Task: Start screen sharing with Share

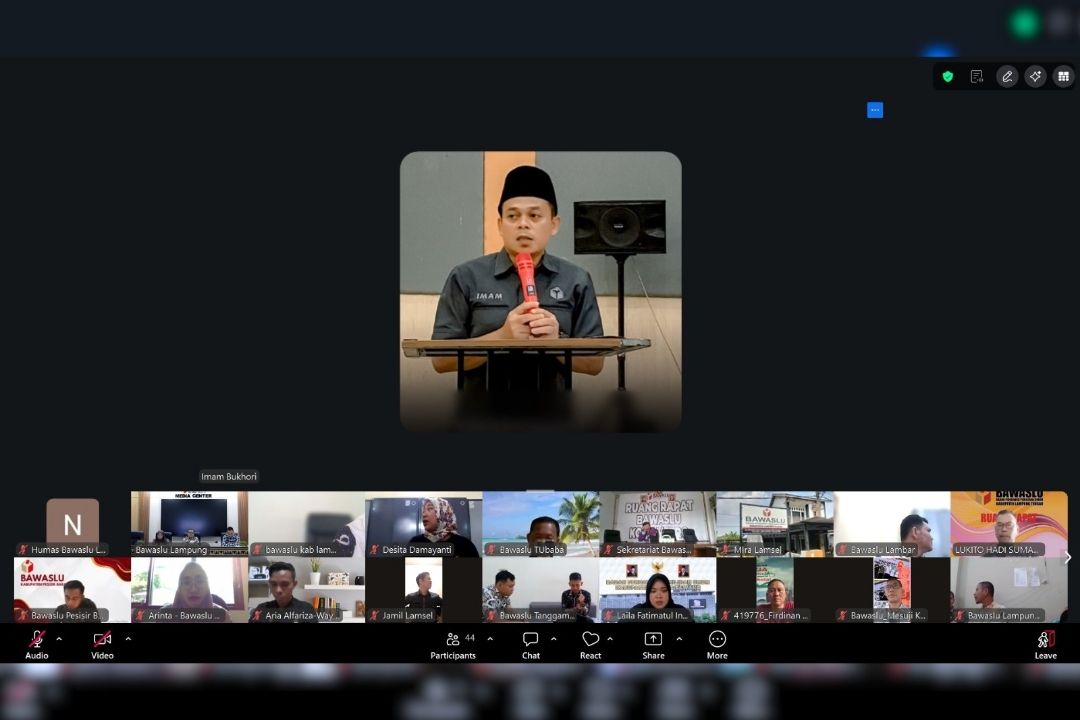Action: pos(653,646)
